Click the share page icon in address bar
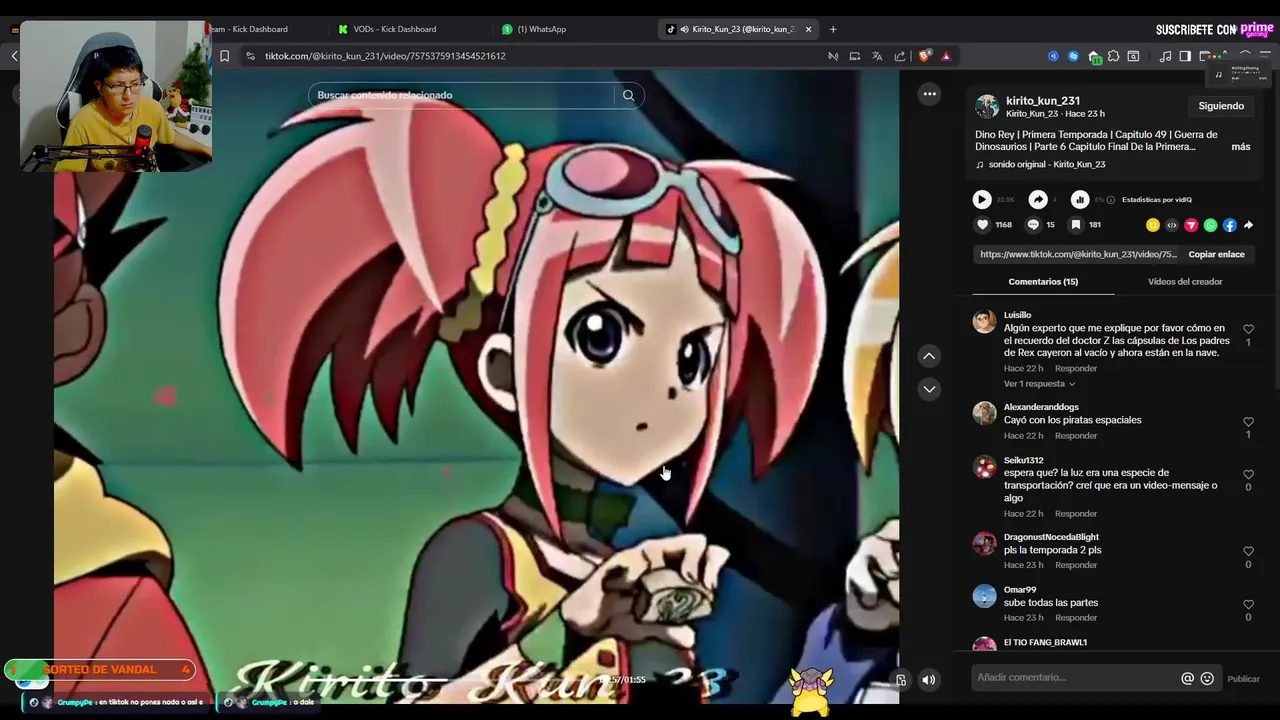Viewport: 1280px width, 720px height. [x=900, y=56]
